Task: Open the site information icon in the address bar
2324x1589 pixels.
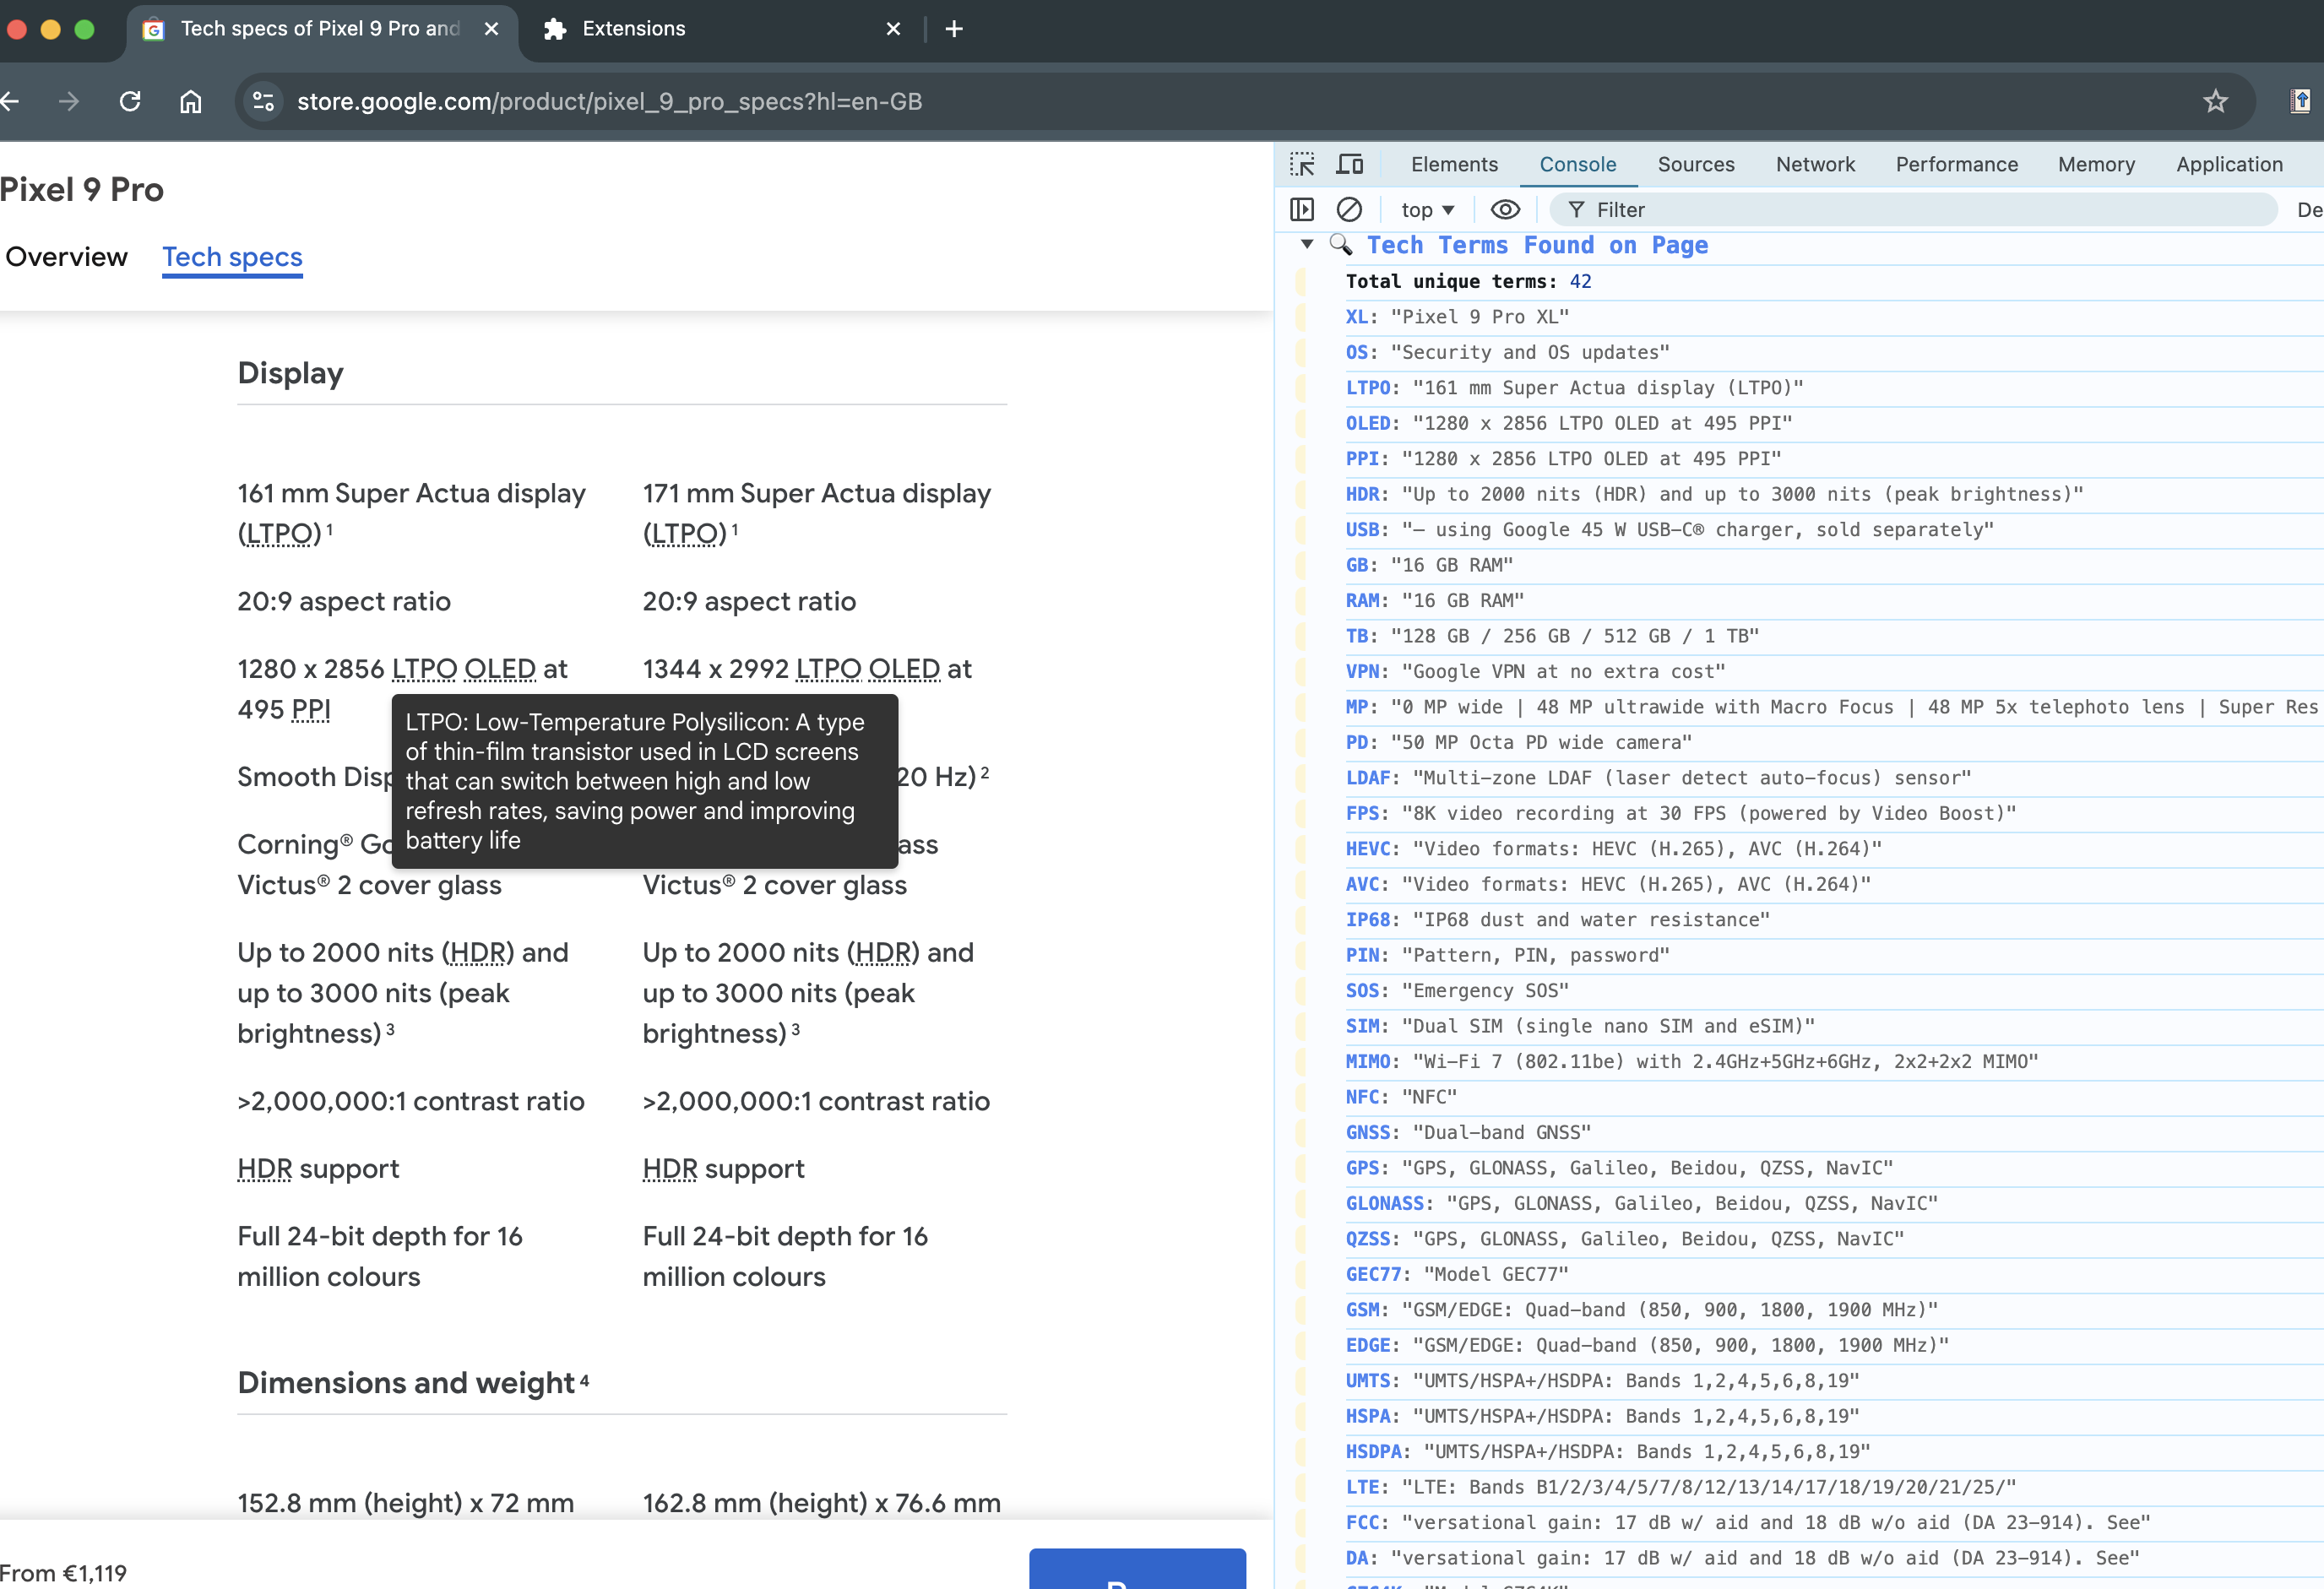Action: point(264,101)
